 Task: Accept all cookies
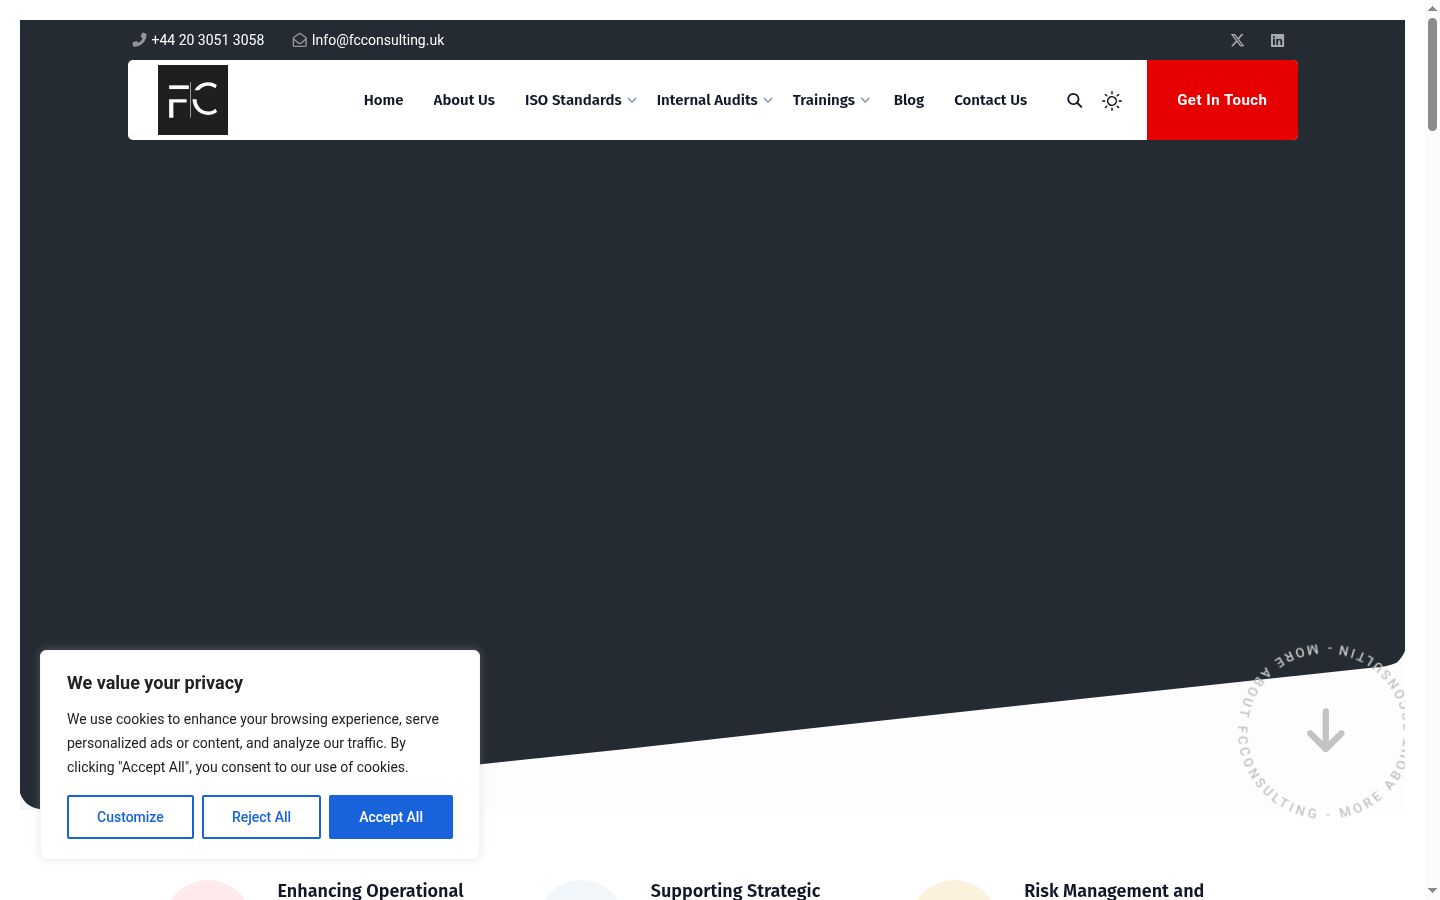coord(391,817)
